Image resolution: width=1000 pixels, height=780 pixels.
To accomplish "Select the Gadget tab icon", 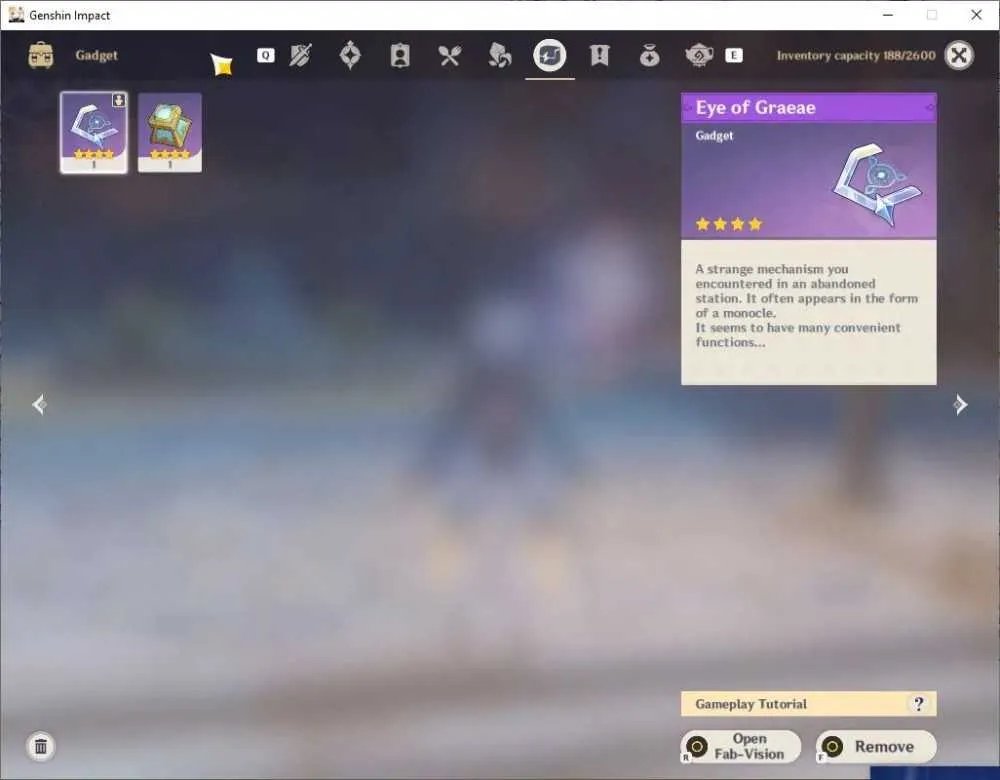I will (550, 55).
